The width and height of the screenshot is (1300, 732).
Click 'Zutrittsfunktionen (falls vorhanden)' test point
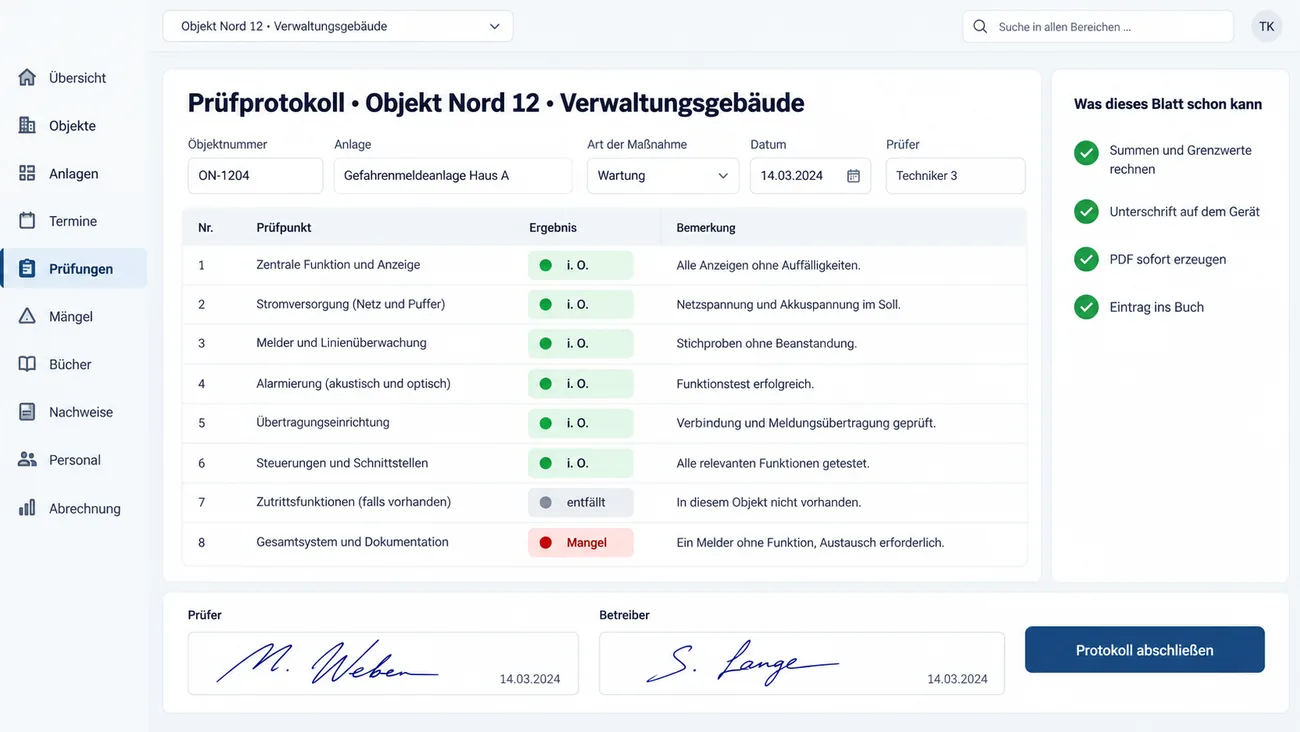pos(353,502)
